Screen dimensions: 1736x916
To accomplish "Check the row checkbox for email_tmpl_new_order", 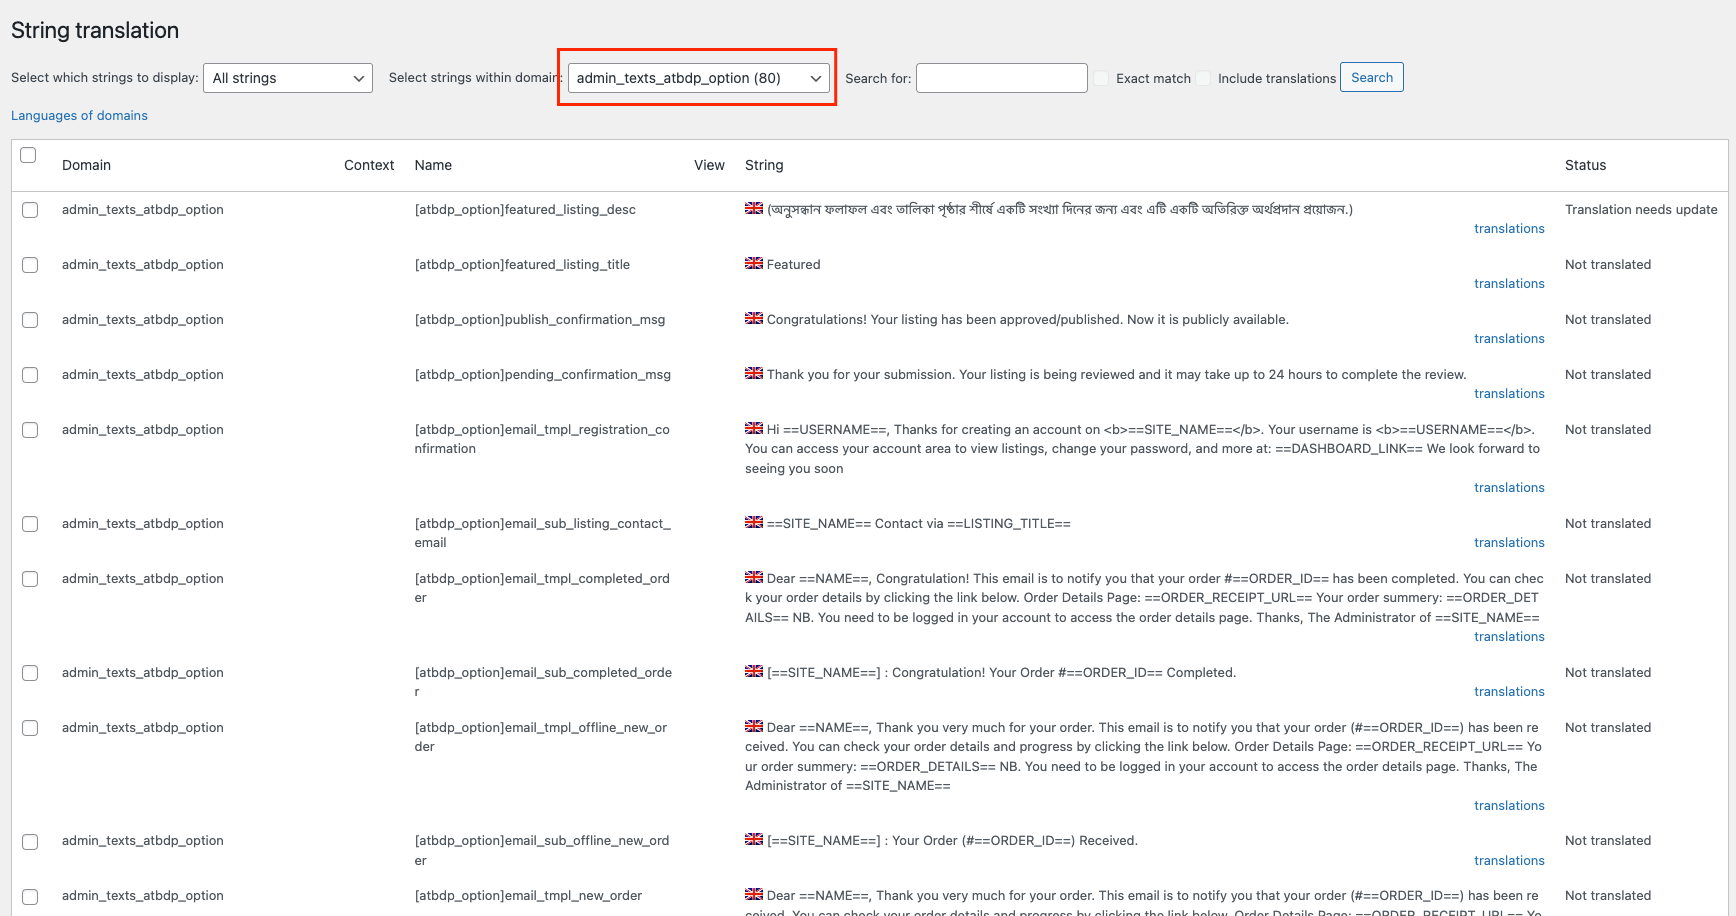I will (29, 896).
